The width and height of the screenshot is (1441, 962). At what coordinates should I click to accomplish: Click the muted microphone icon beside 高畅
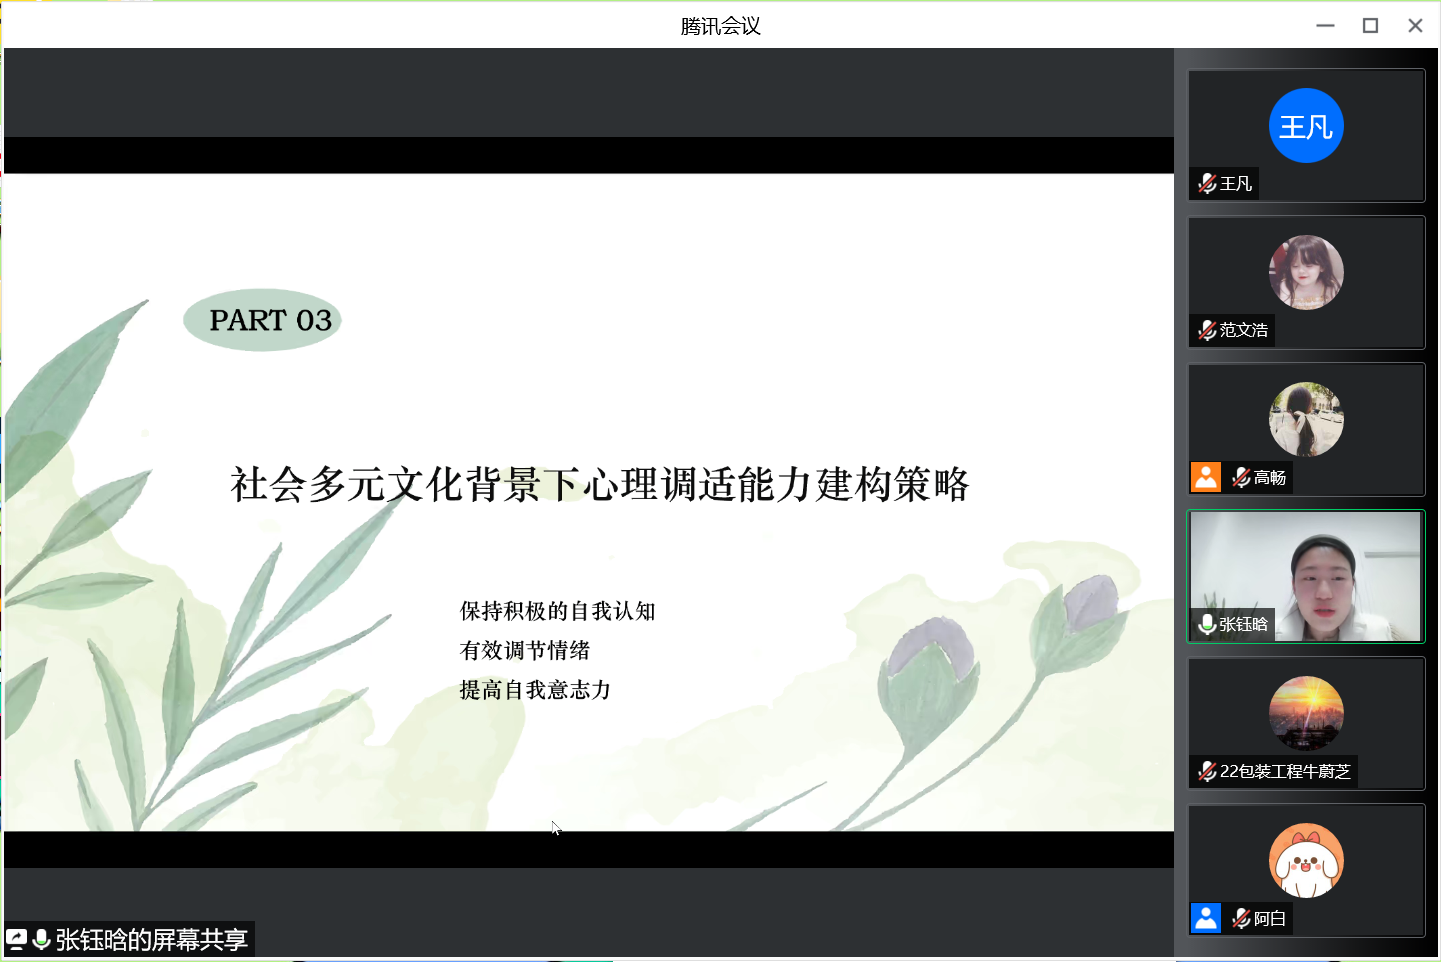click(x=1241, y=478)
